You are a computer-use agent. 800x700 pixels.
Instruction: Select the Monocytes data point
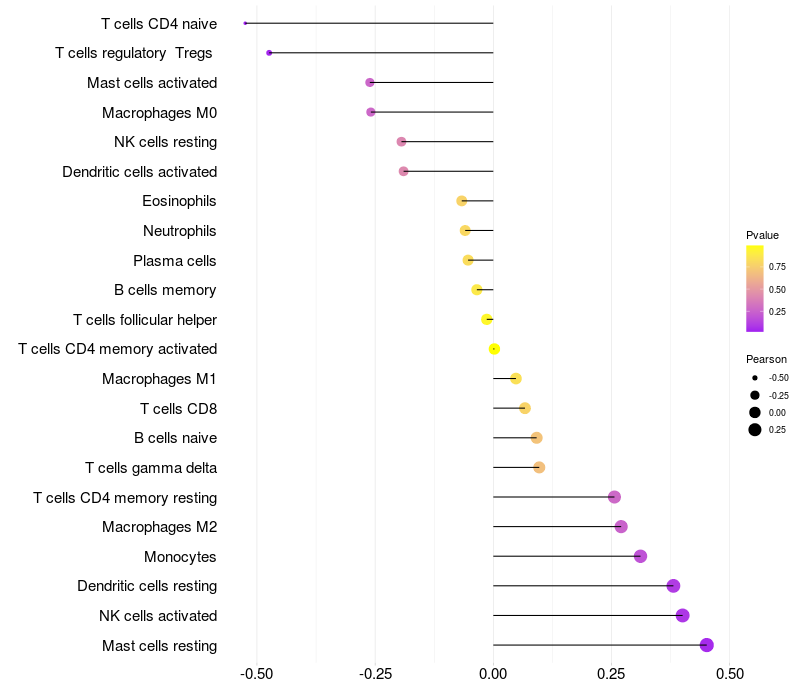tap(640, 556)
